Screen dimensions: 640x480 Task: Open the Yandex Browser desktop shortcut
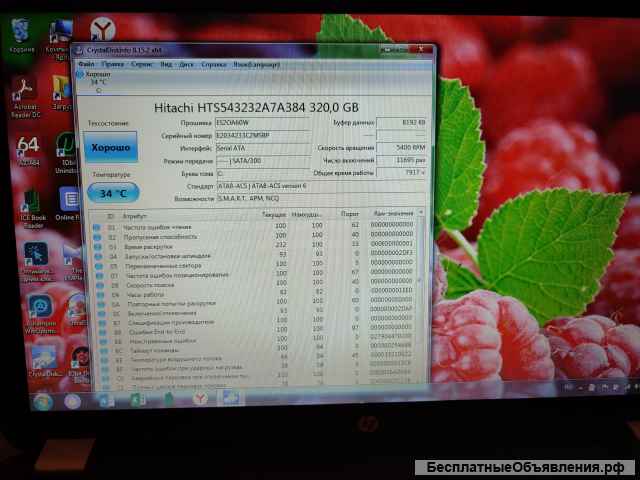coord(102,28)
